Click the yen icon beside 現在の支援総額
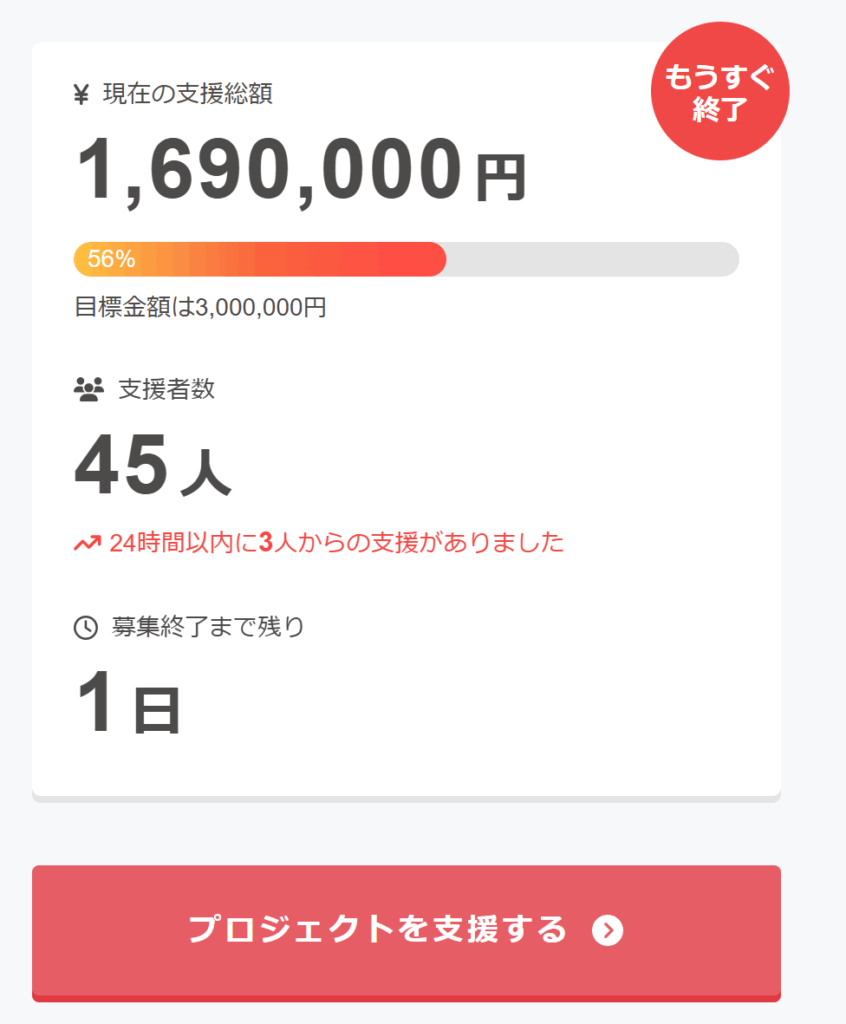The height and width of the screenshot is (1024, 846). click(x=82, y=95)
